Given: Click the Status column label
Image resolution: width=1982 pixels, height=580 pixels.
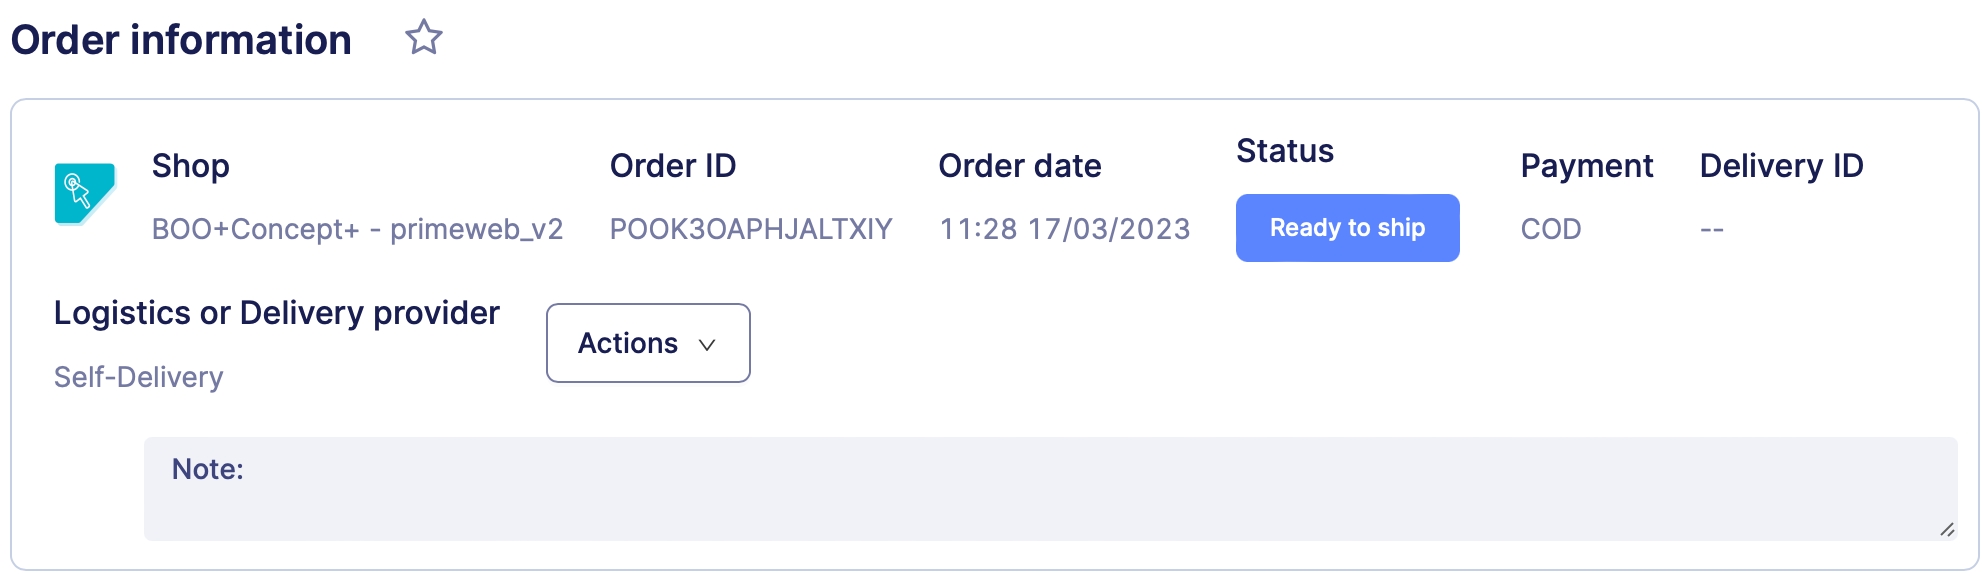Looking at the screenshot, I should coord(1284,151).
